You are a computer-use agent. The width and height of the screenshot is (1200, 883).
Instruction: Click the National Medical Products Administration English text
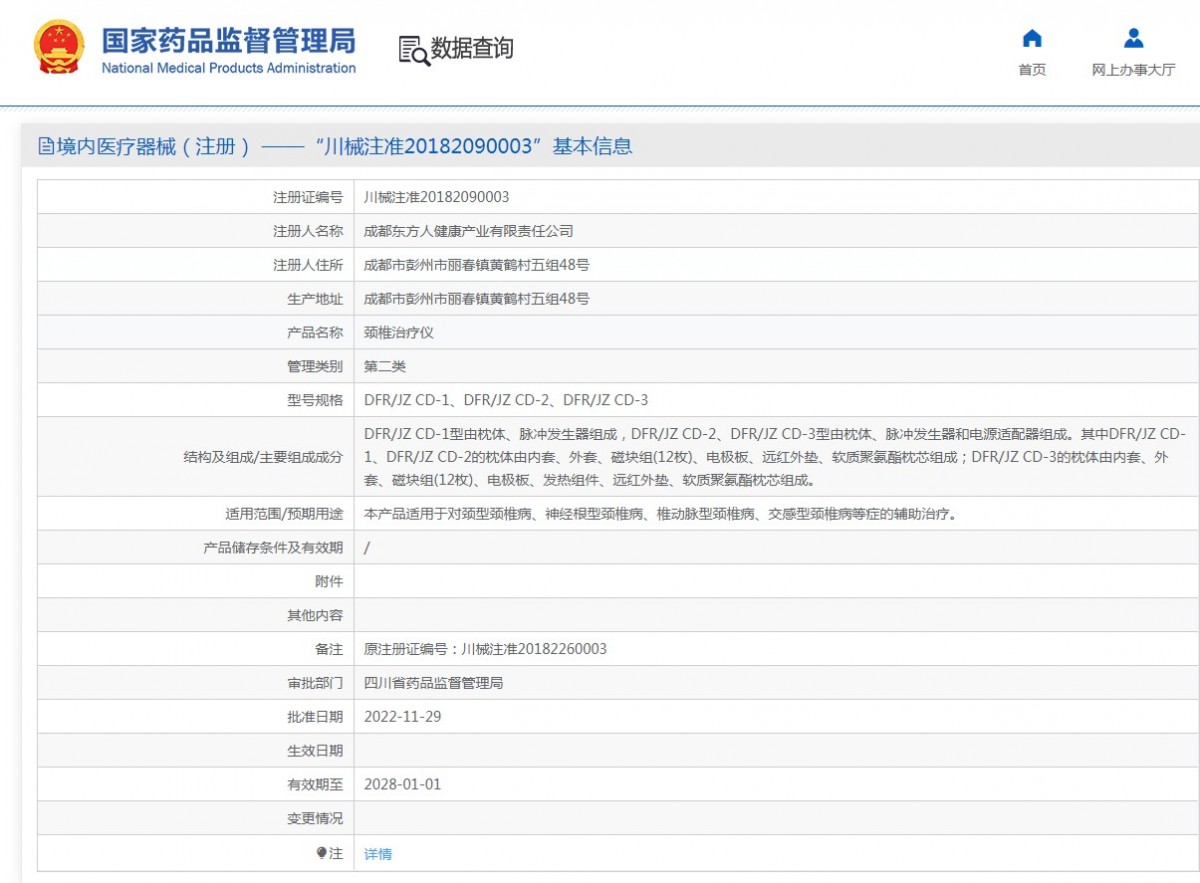tap(228, 68)
